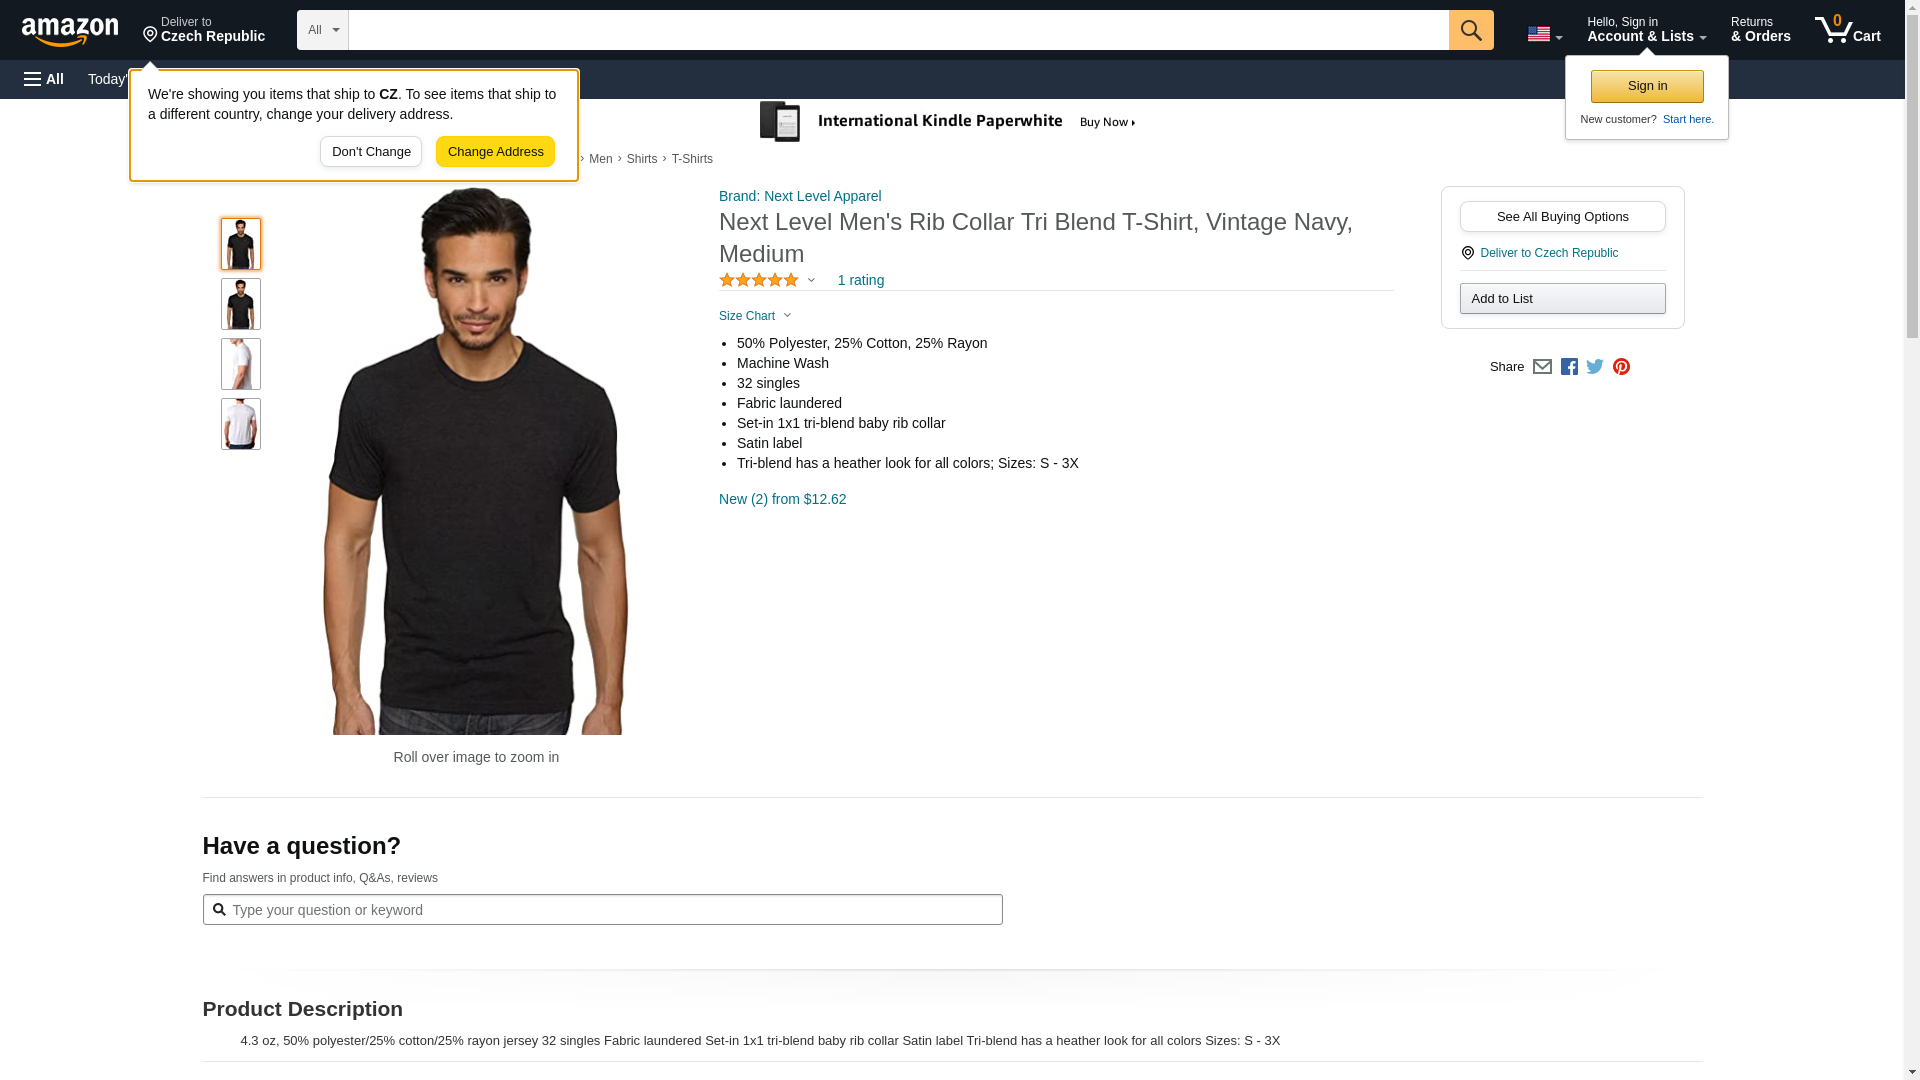This screenshot has height=1080, width=1920.
Task: Open the search category All dropdown
Action: 323,30
